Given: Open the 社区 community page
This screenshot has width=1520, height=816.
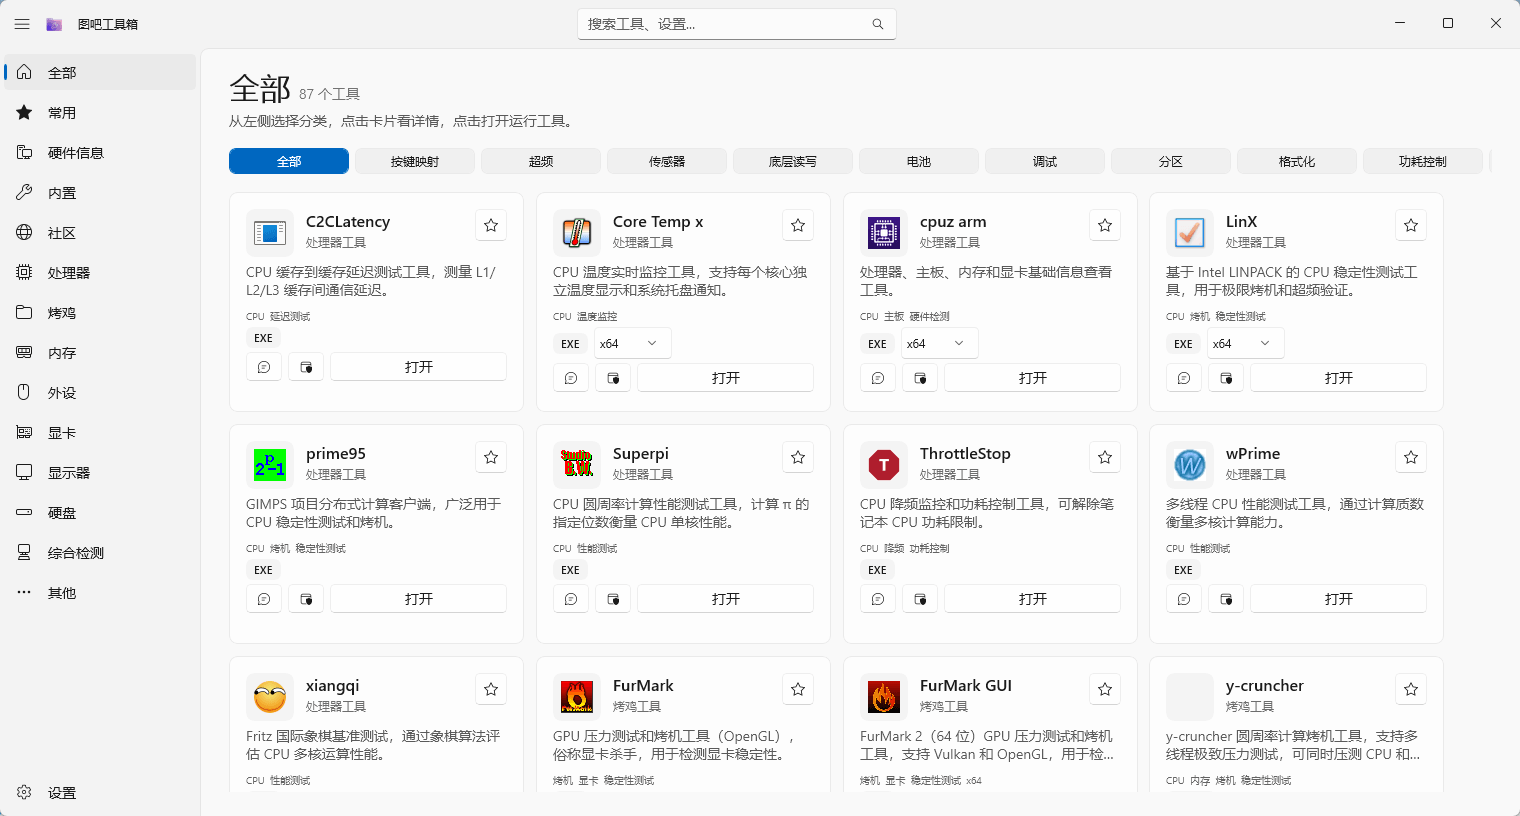Looking at the screenshot, I should tap(100, 232).
